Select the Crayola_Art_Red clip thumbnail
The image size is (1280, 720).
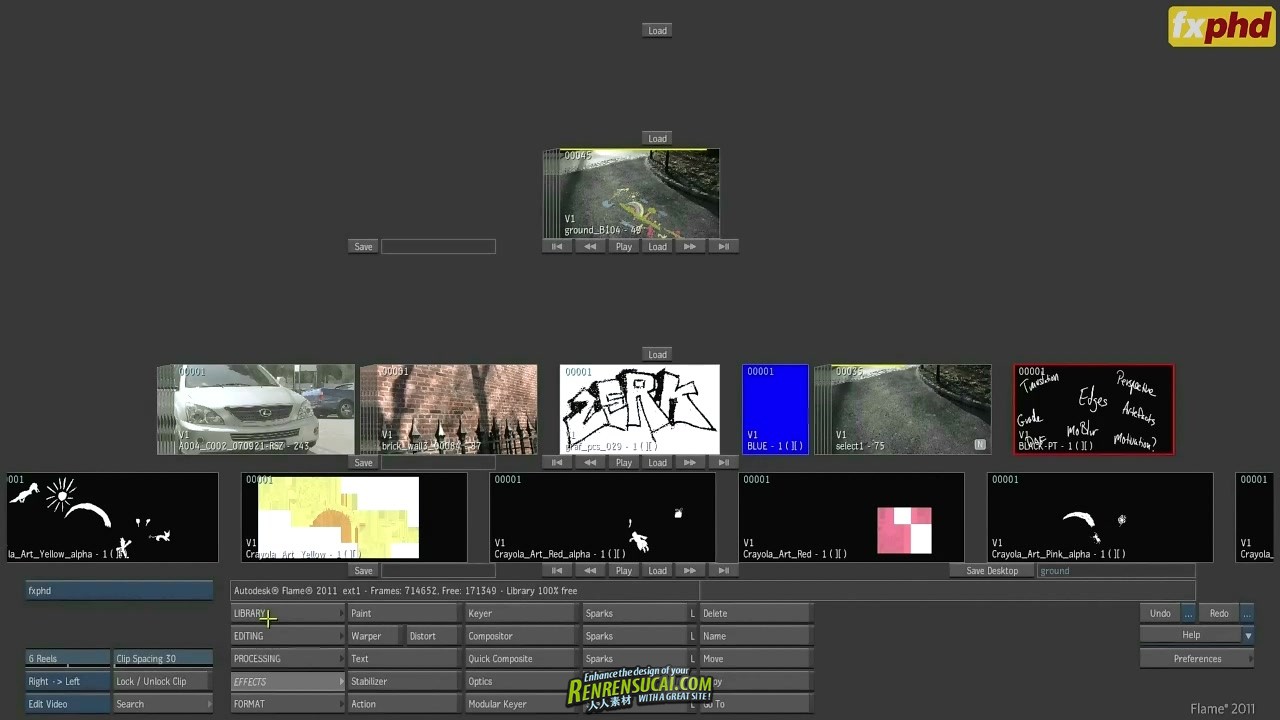pos(851,517)
